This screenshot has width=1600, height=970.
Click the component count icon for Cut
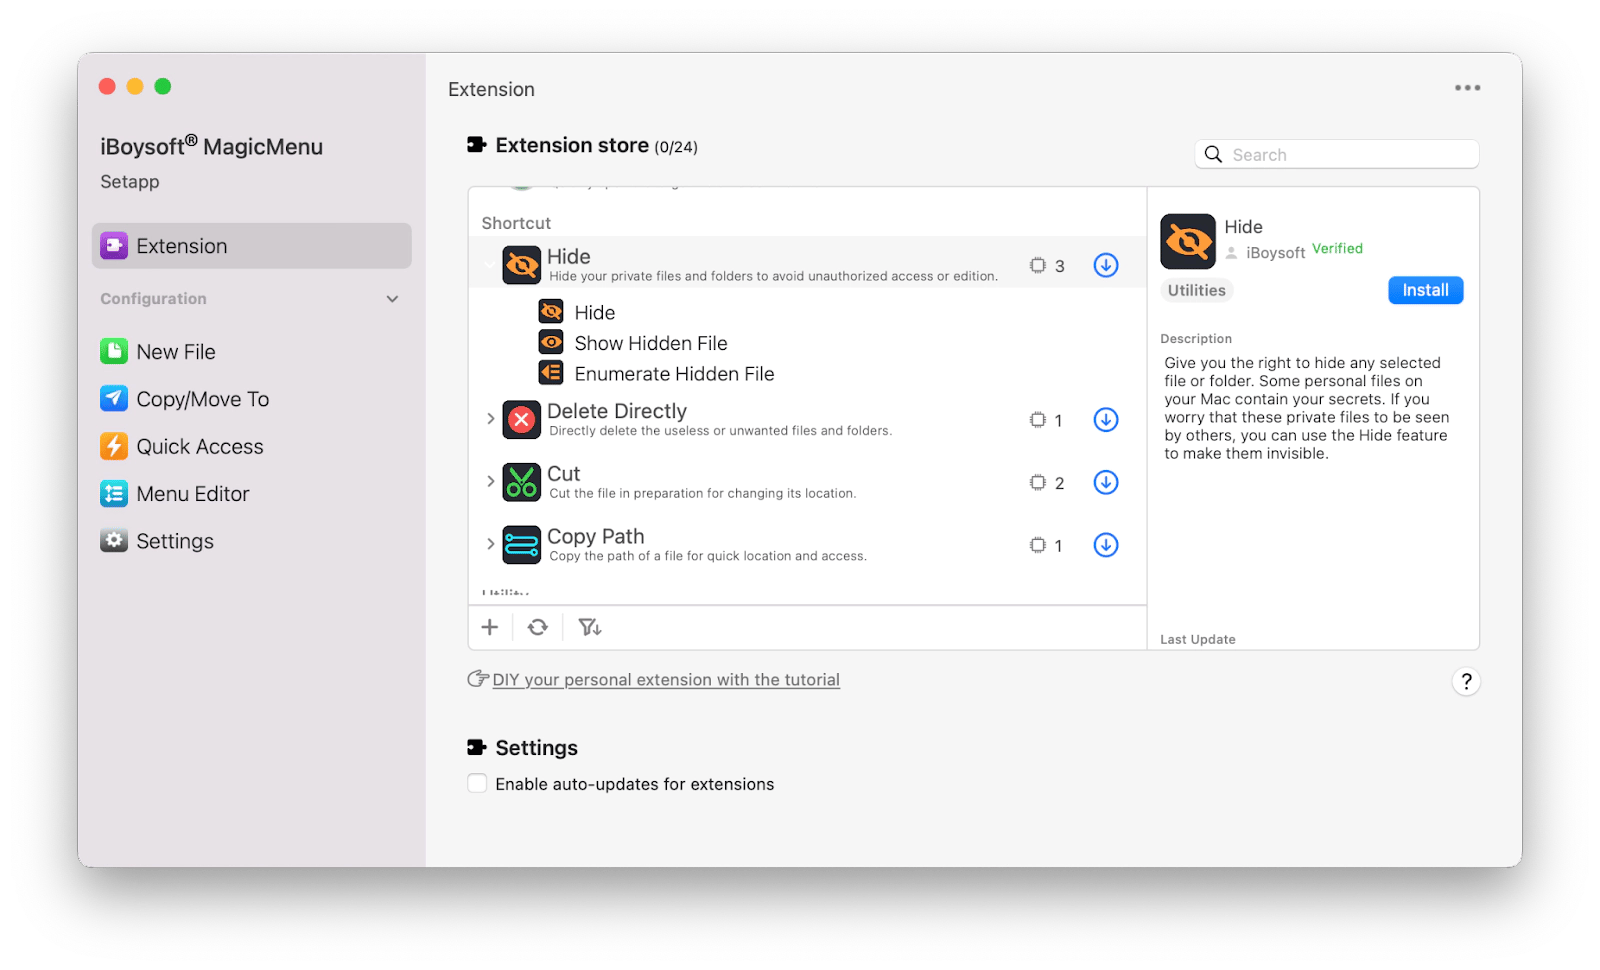[1038, 482]
